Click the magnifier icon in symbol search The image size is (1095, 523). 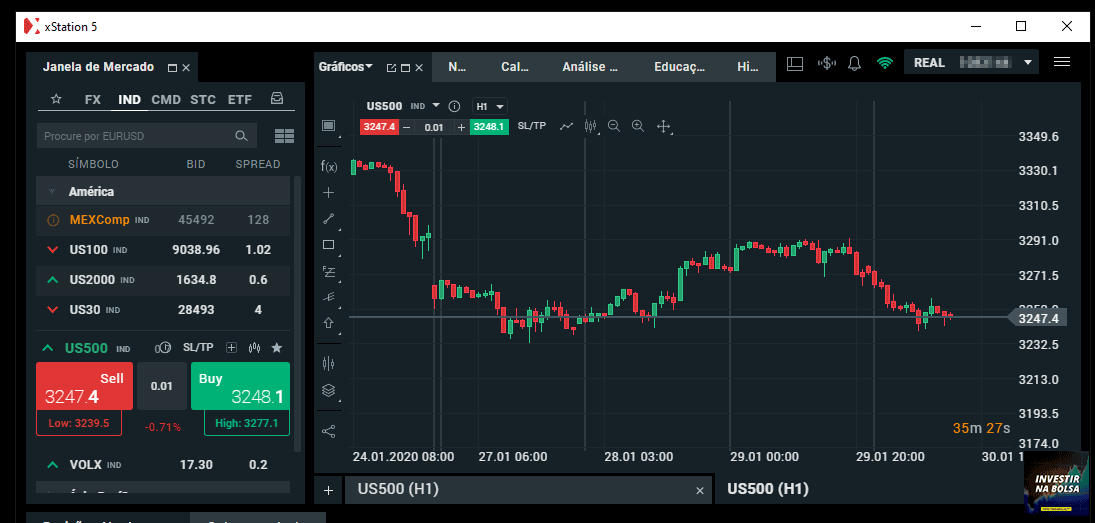(x=242, y=136)
